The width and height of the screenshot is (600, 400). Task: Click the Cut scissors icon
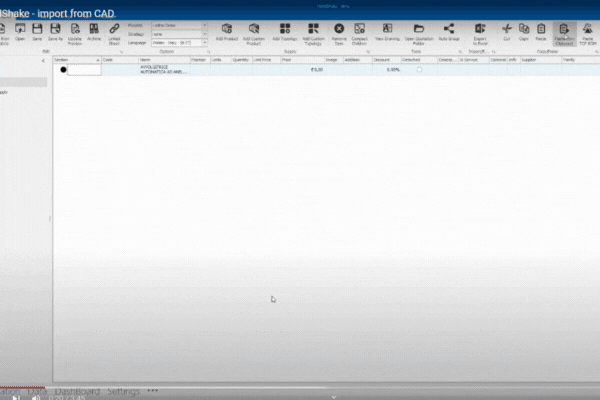coord(507,29)
